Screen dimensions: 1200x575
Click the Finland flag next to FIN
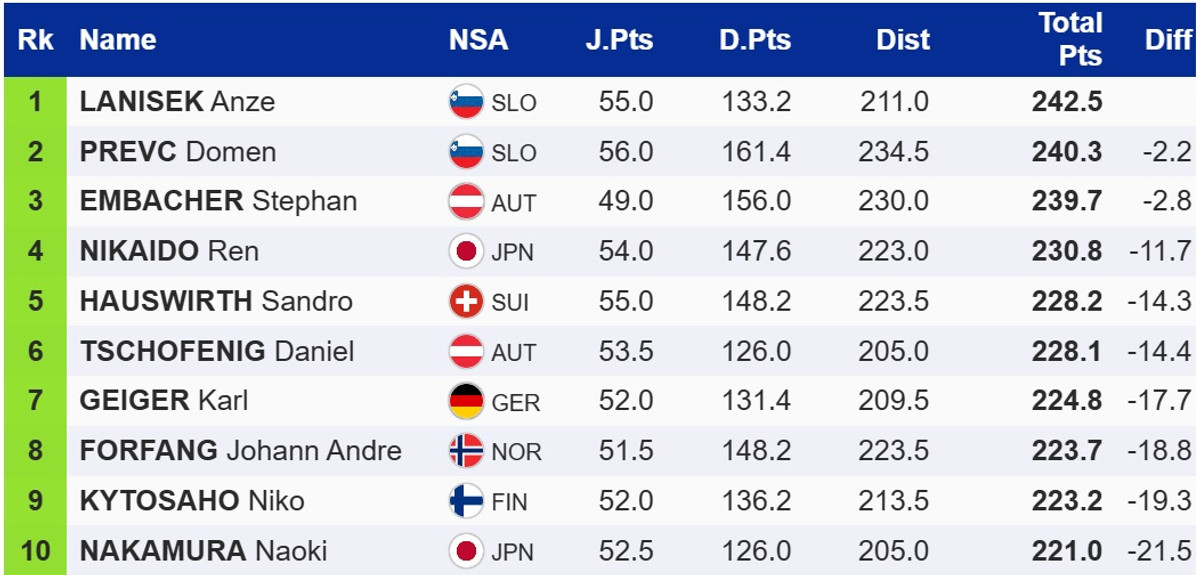tap(466, 501)
